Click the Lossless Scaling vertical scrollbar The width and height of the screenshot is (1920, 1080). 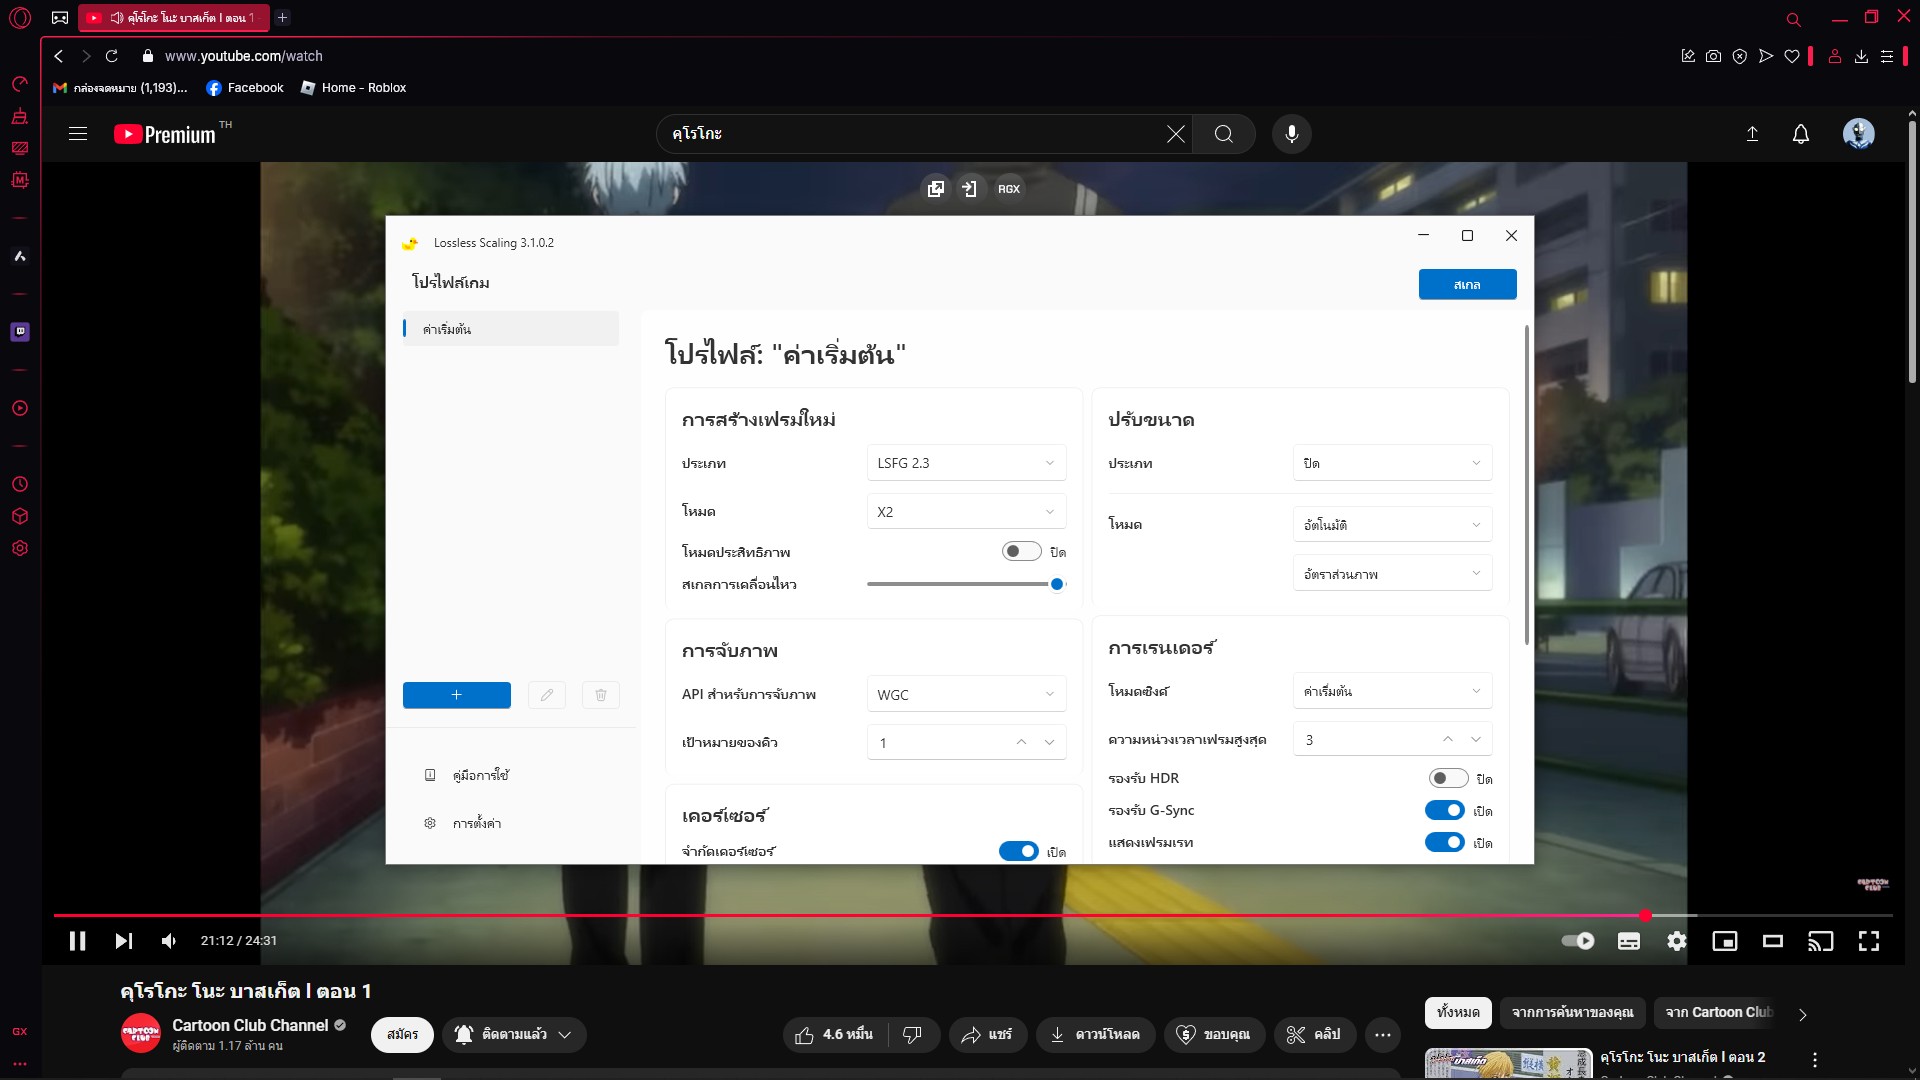[1526, 485]
